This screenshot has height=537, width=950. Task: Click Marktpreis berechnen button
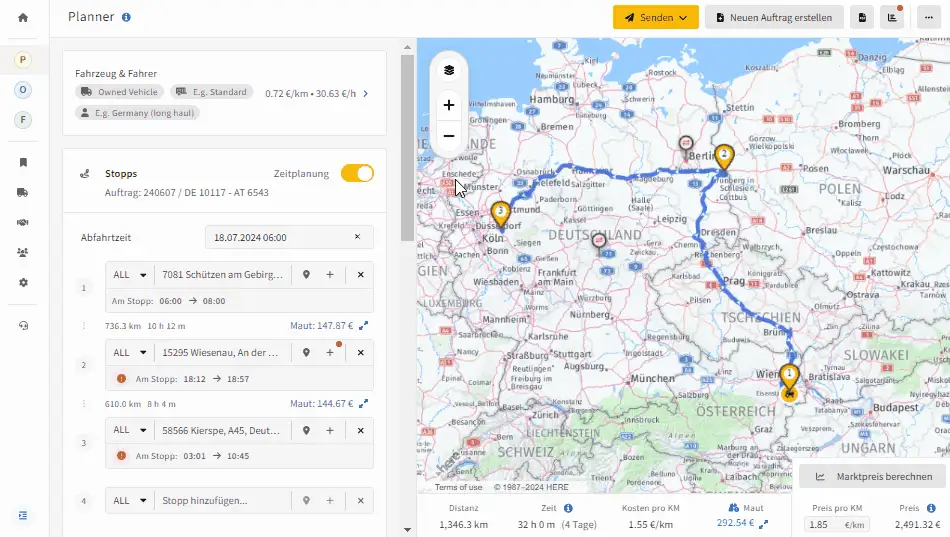872,476
